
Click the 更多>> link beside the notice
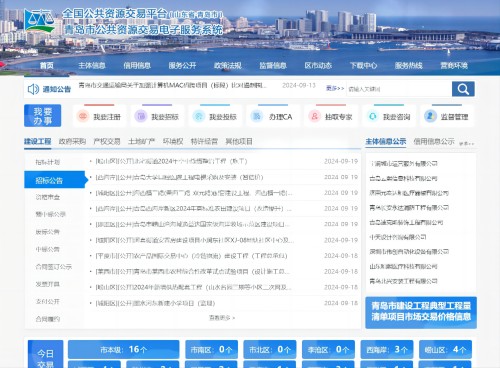click(335, 88)
